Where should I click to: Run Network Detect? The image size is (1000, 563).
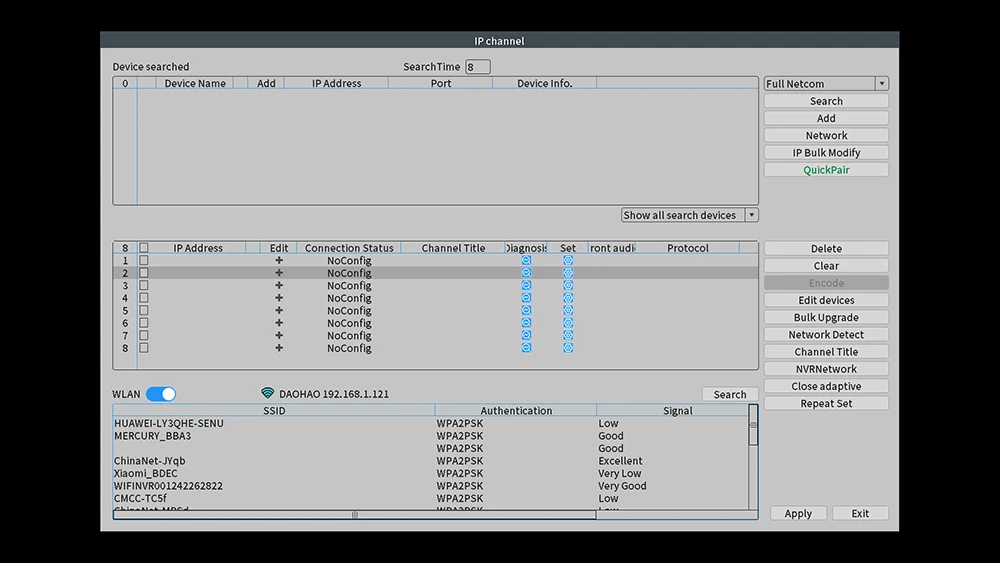(826, 335)
